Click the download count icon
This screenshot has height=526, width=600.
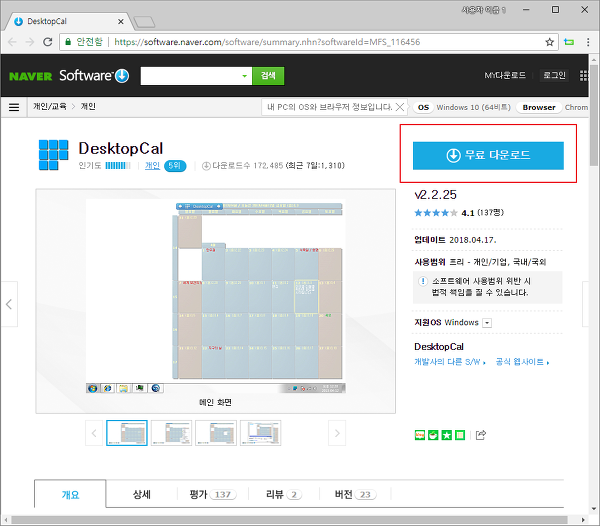click(x=206, y=166)
